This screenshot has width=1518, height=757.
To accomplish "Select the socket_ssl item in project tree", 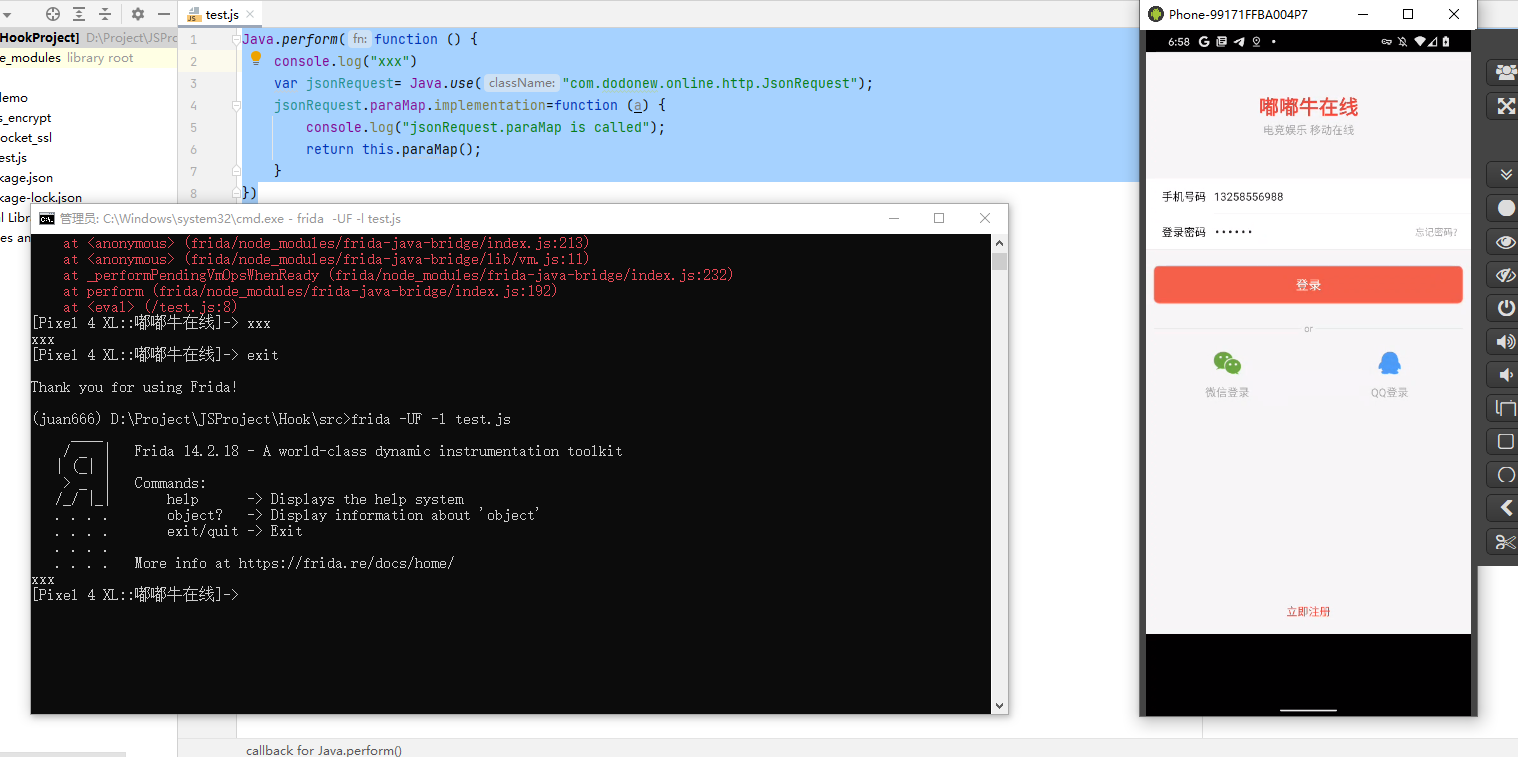I will click(x=26, y=138).
